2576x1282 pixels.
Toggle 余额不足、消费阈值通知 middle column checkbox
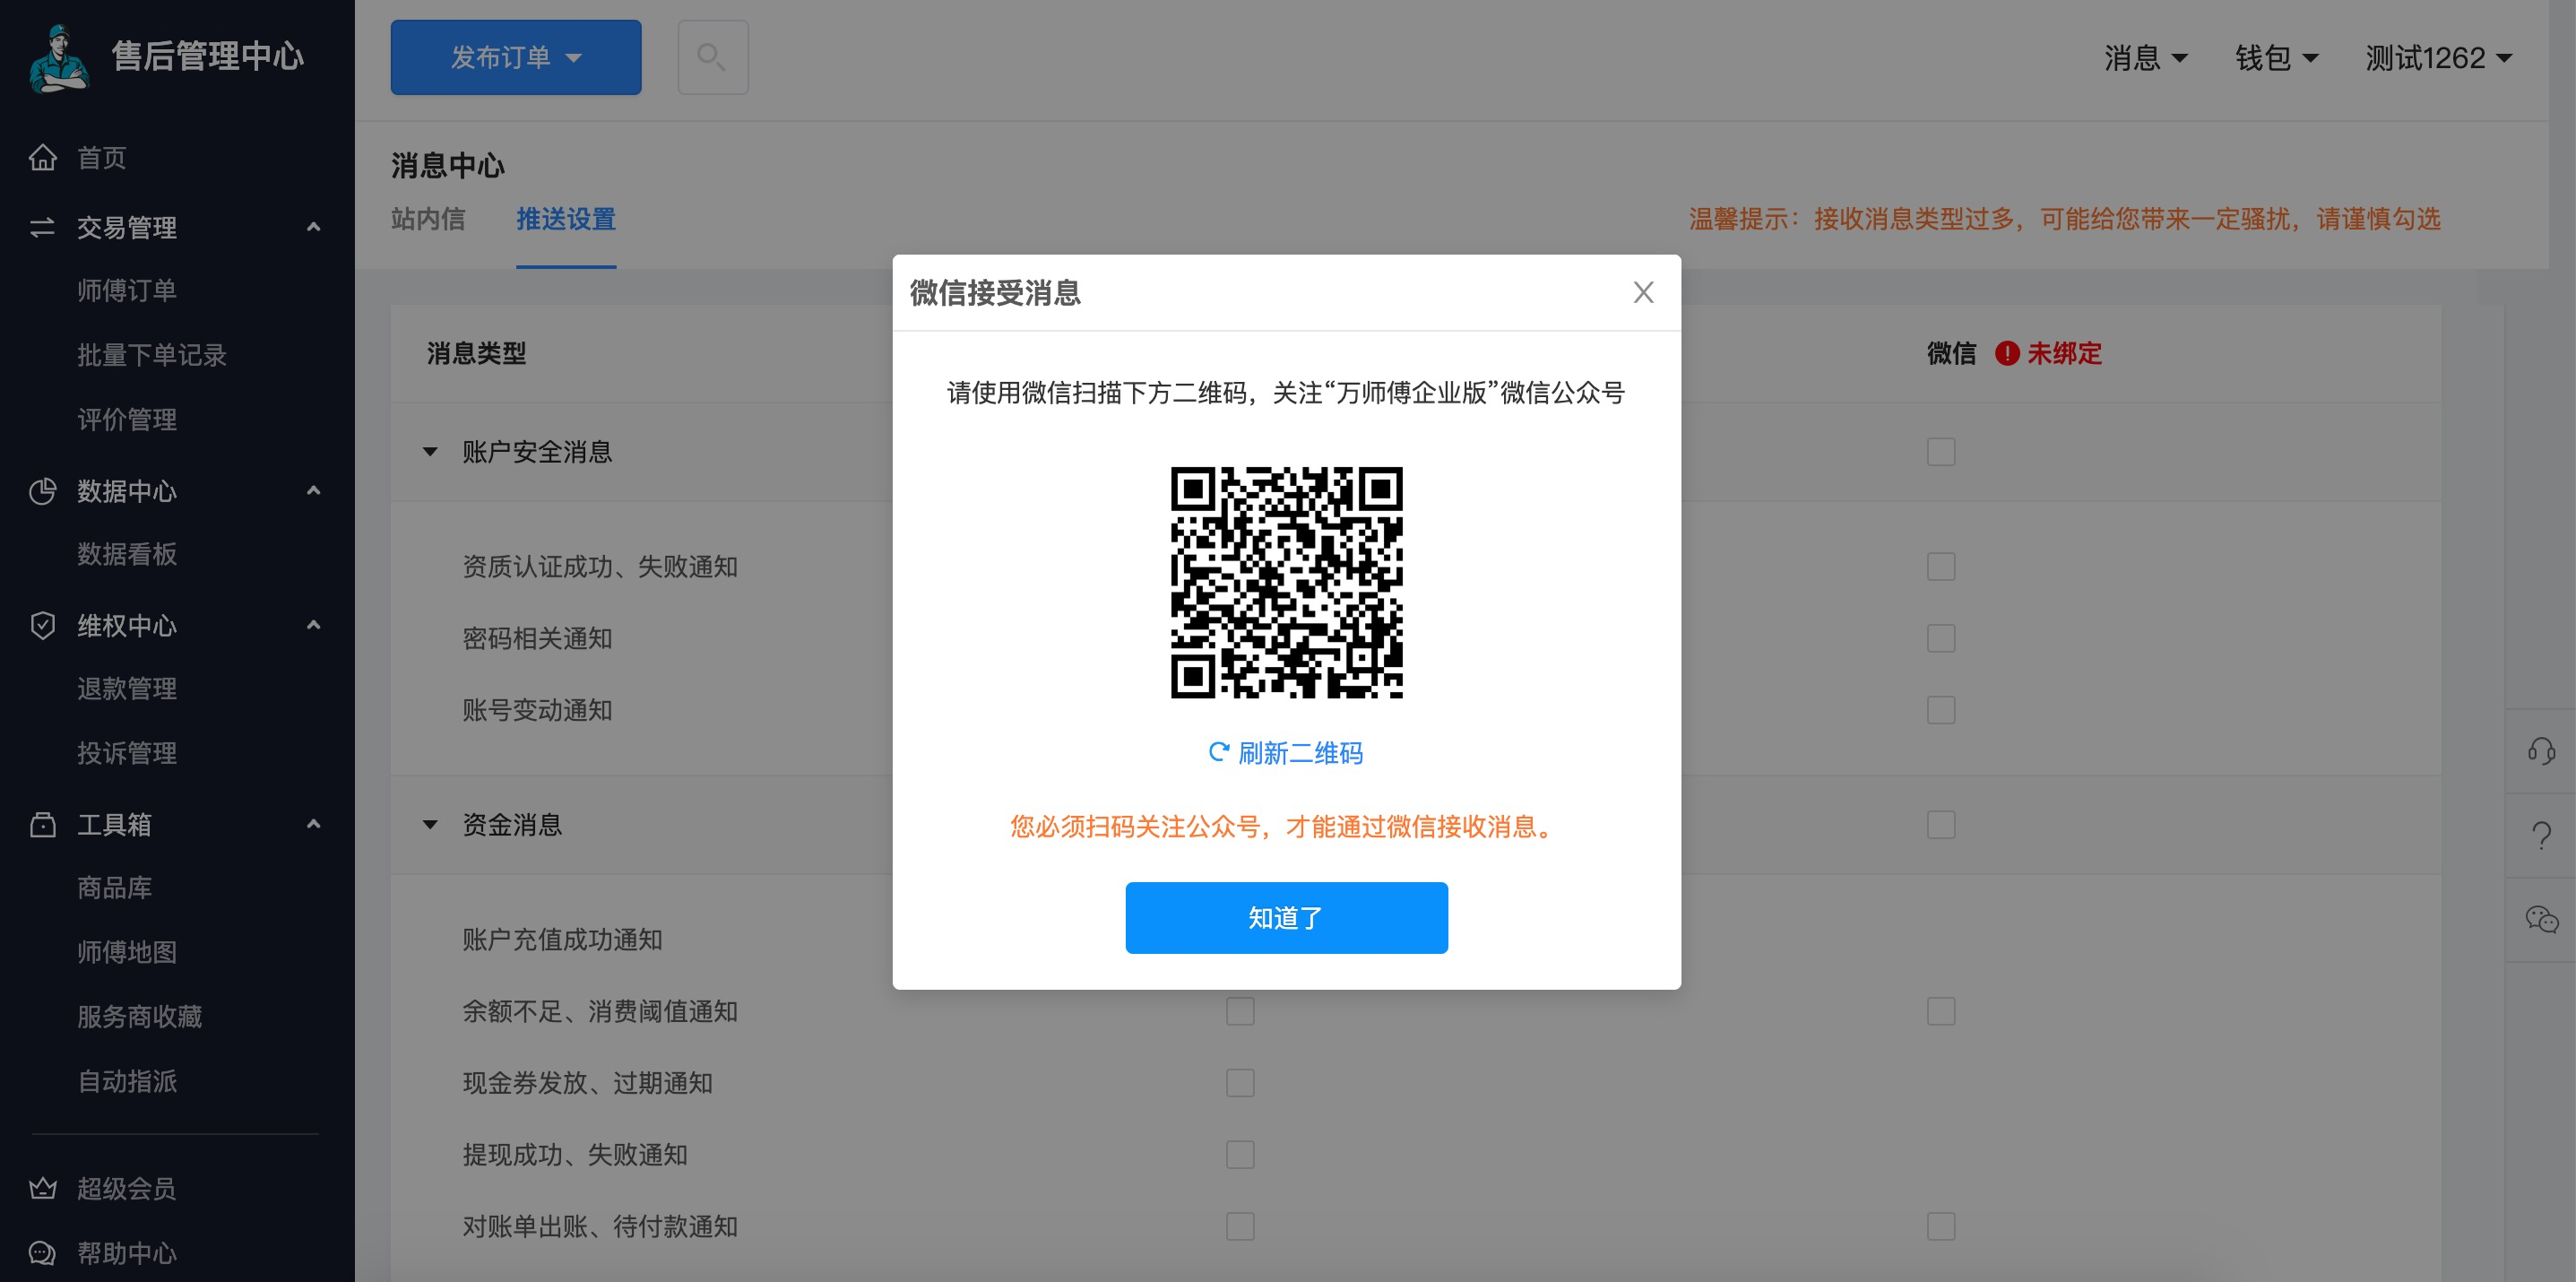[x=1240, y=1011]
